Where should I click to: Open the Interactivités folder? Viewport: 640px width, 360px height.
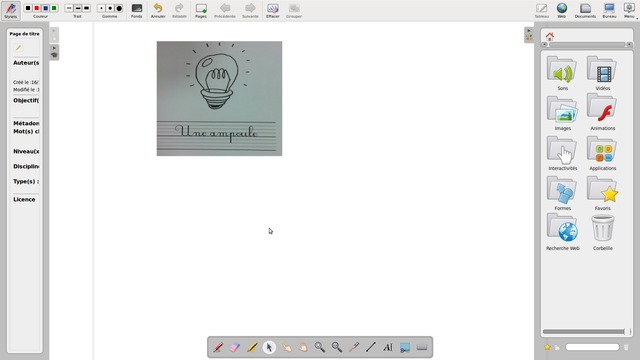(562, 153)
